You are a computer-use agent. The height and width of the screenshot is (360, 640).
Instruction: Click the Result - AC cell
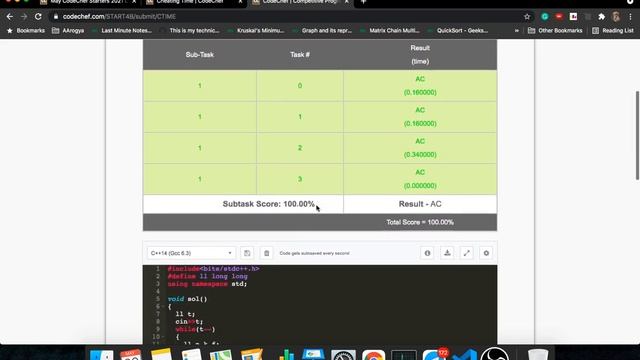point(420,204)
